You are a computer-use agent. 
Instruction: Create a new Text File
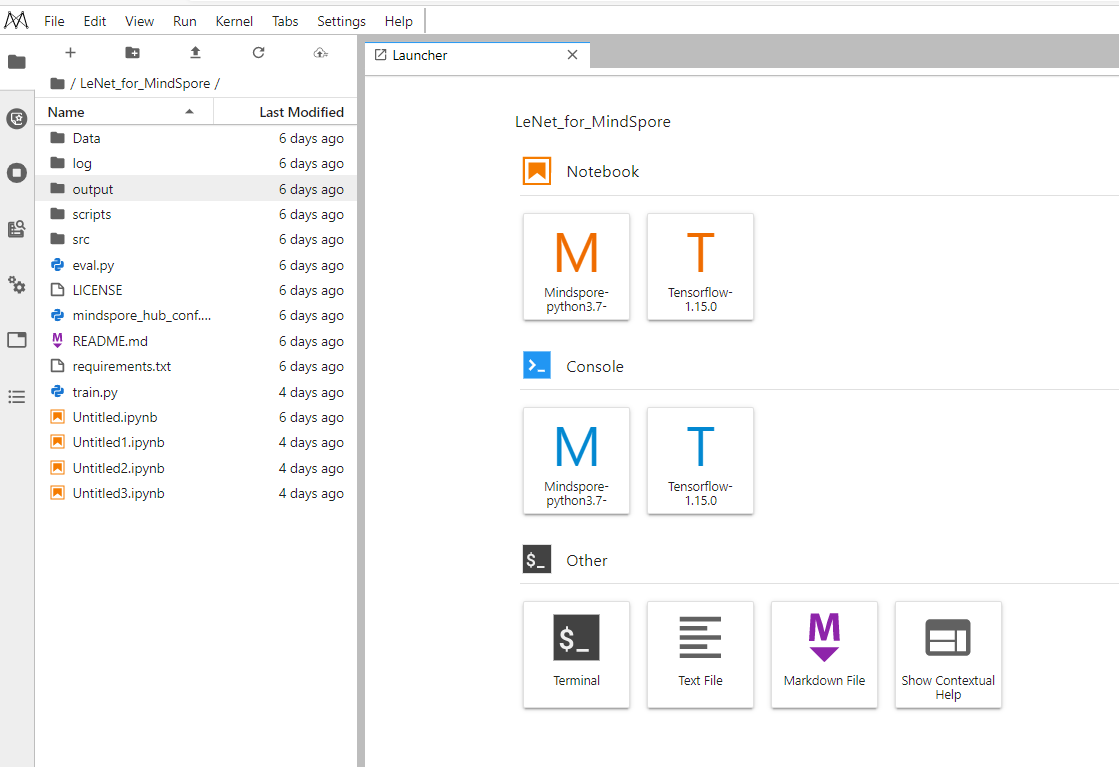700,655
